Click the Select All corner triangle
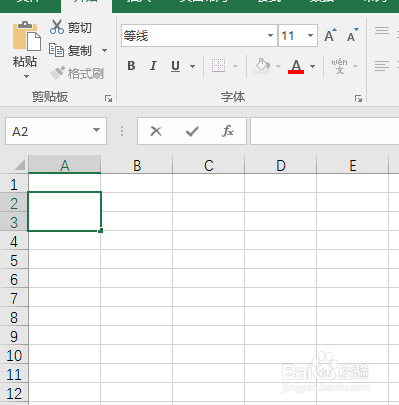 (x=19, y=165)
